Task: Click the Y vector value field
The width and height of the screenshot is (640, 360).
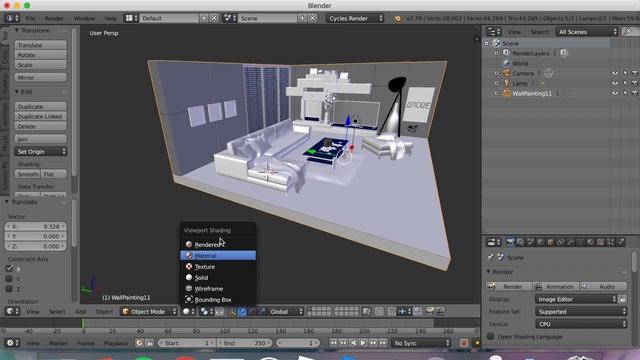Action: tap(36, 236)
